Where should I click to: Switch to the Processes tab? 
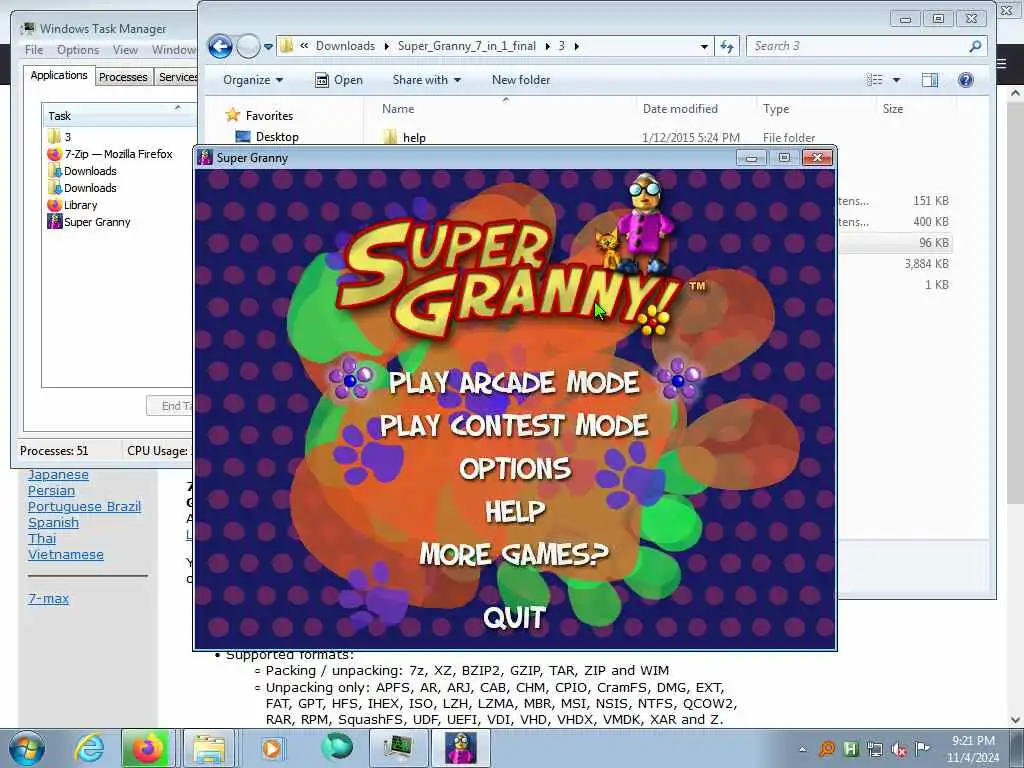tap(123, 77)
